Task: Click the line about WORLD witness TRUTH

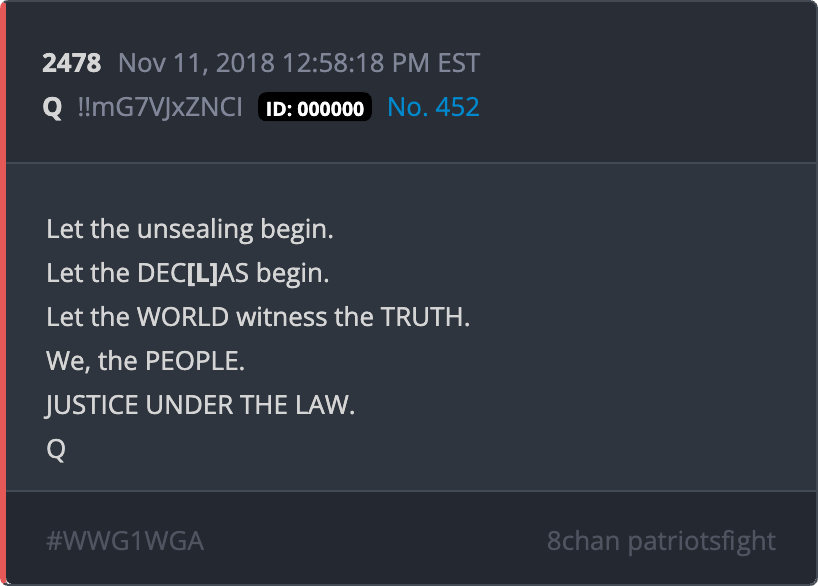Action: coord(258,317)
